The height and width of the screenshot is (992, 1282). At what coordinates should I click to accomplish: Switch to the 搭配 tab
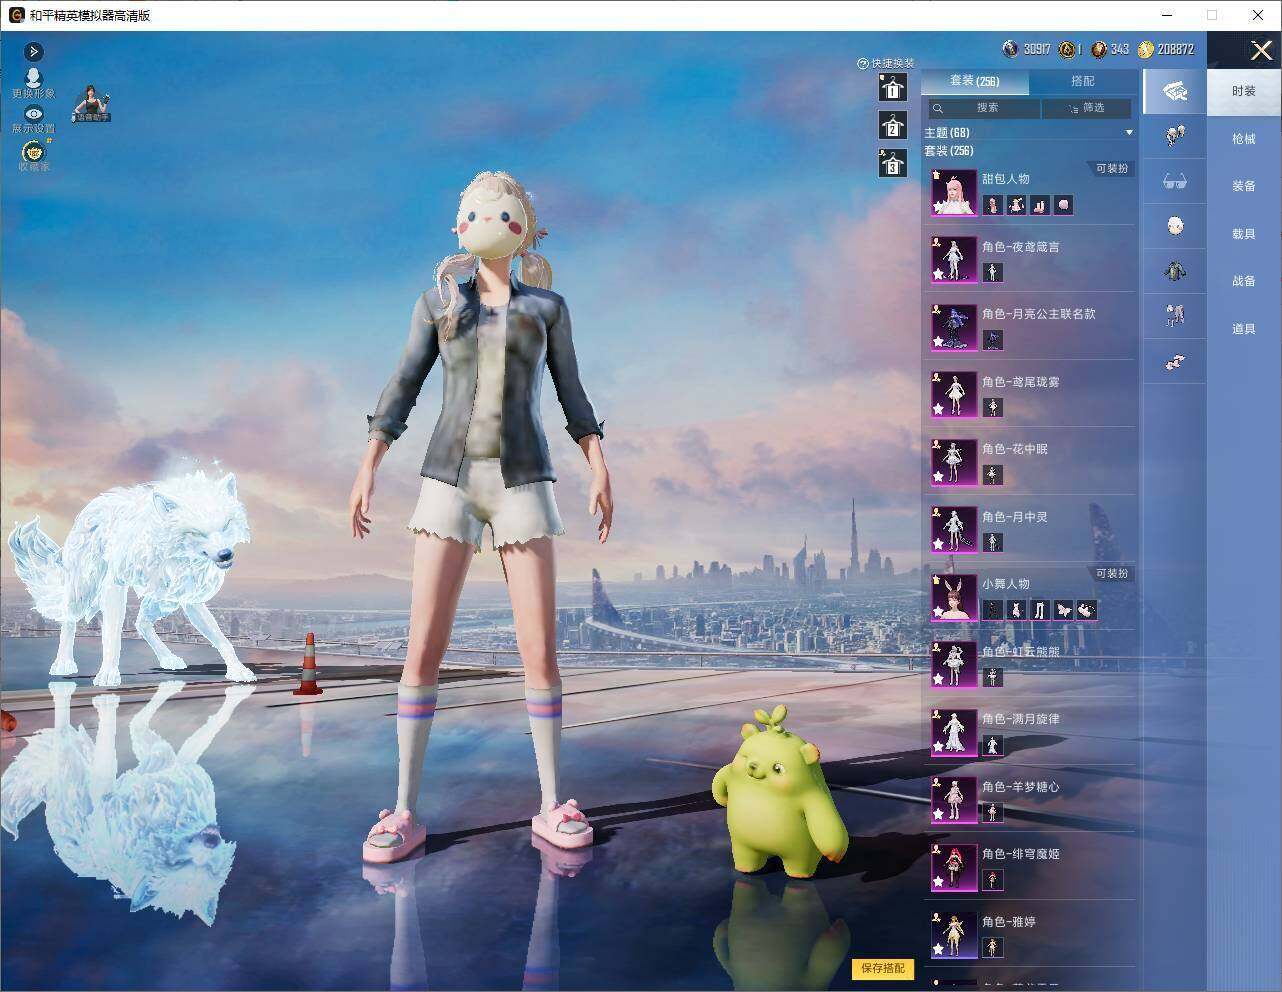(x=1083, y=81)
